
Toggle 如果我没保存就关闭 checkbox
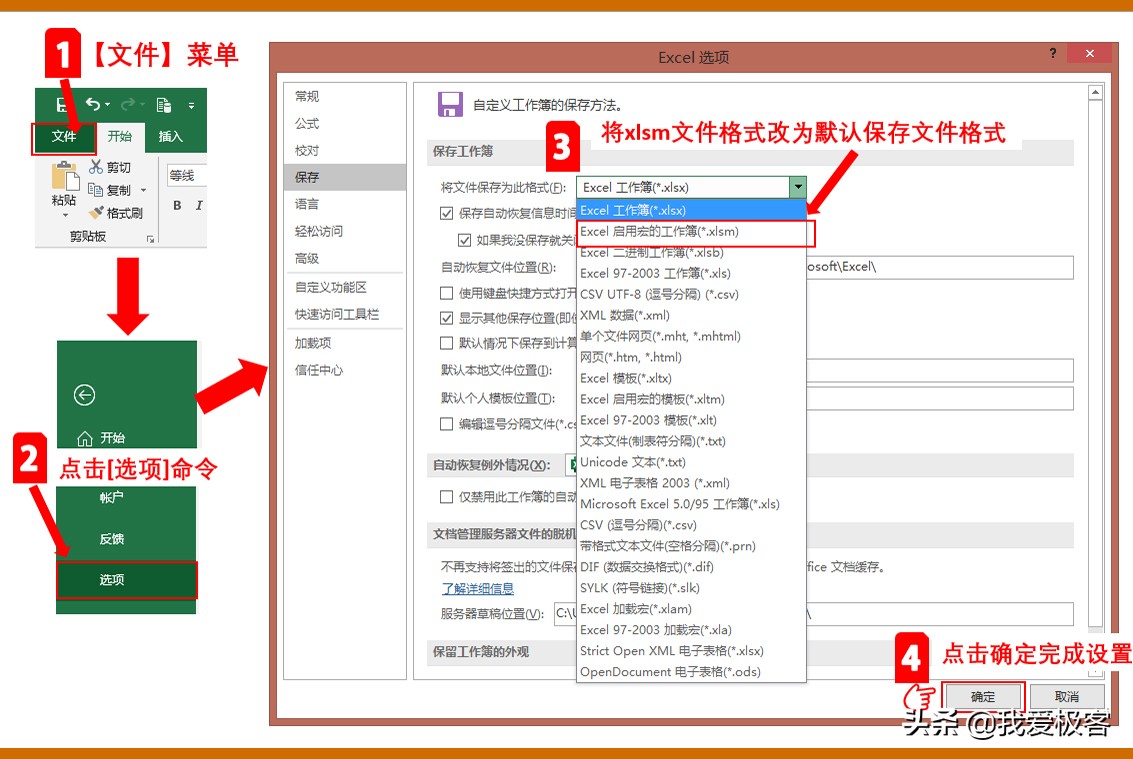tap(465, 240)
